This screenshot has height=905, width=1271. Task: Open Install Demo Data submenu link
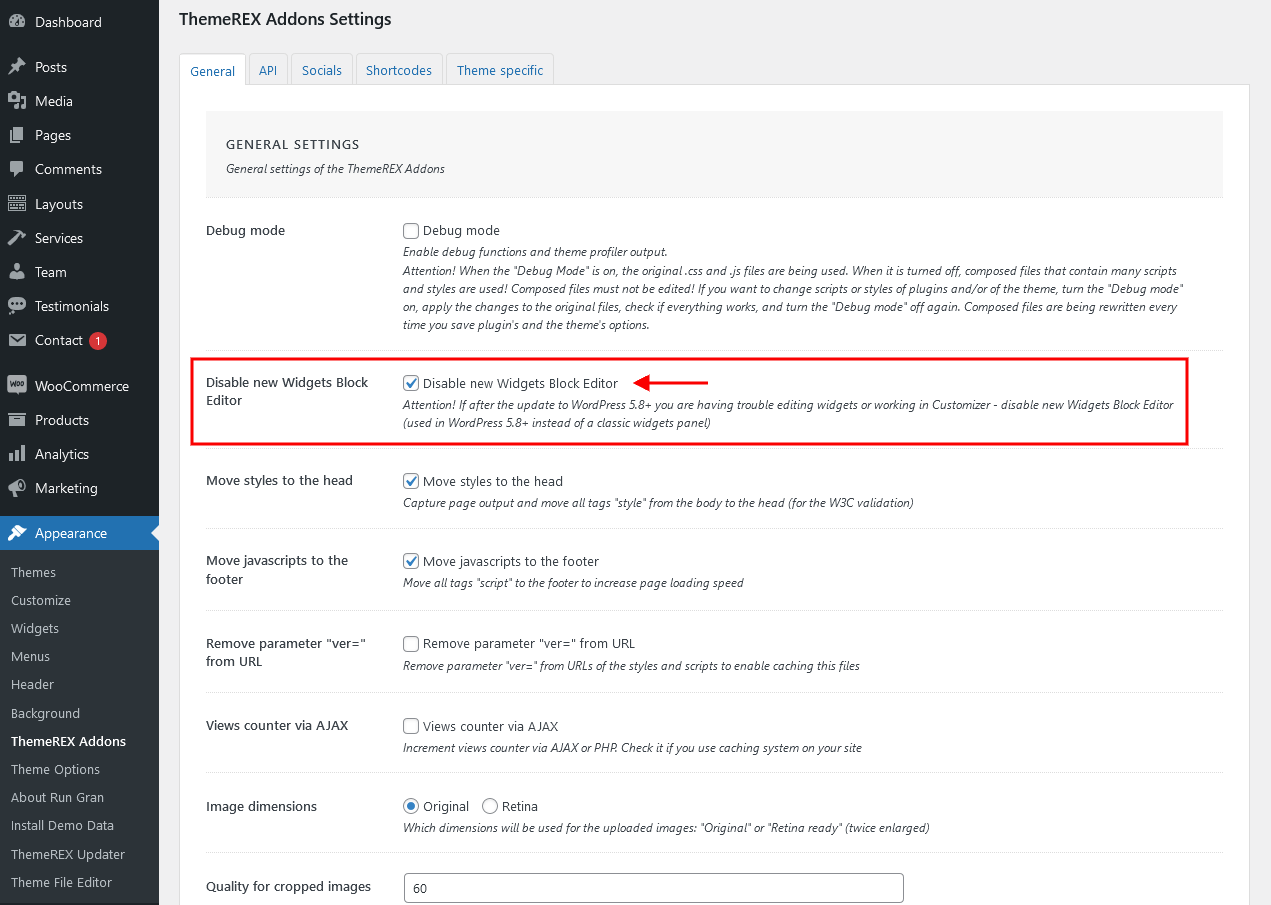click(x=62, y=825)
